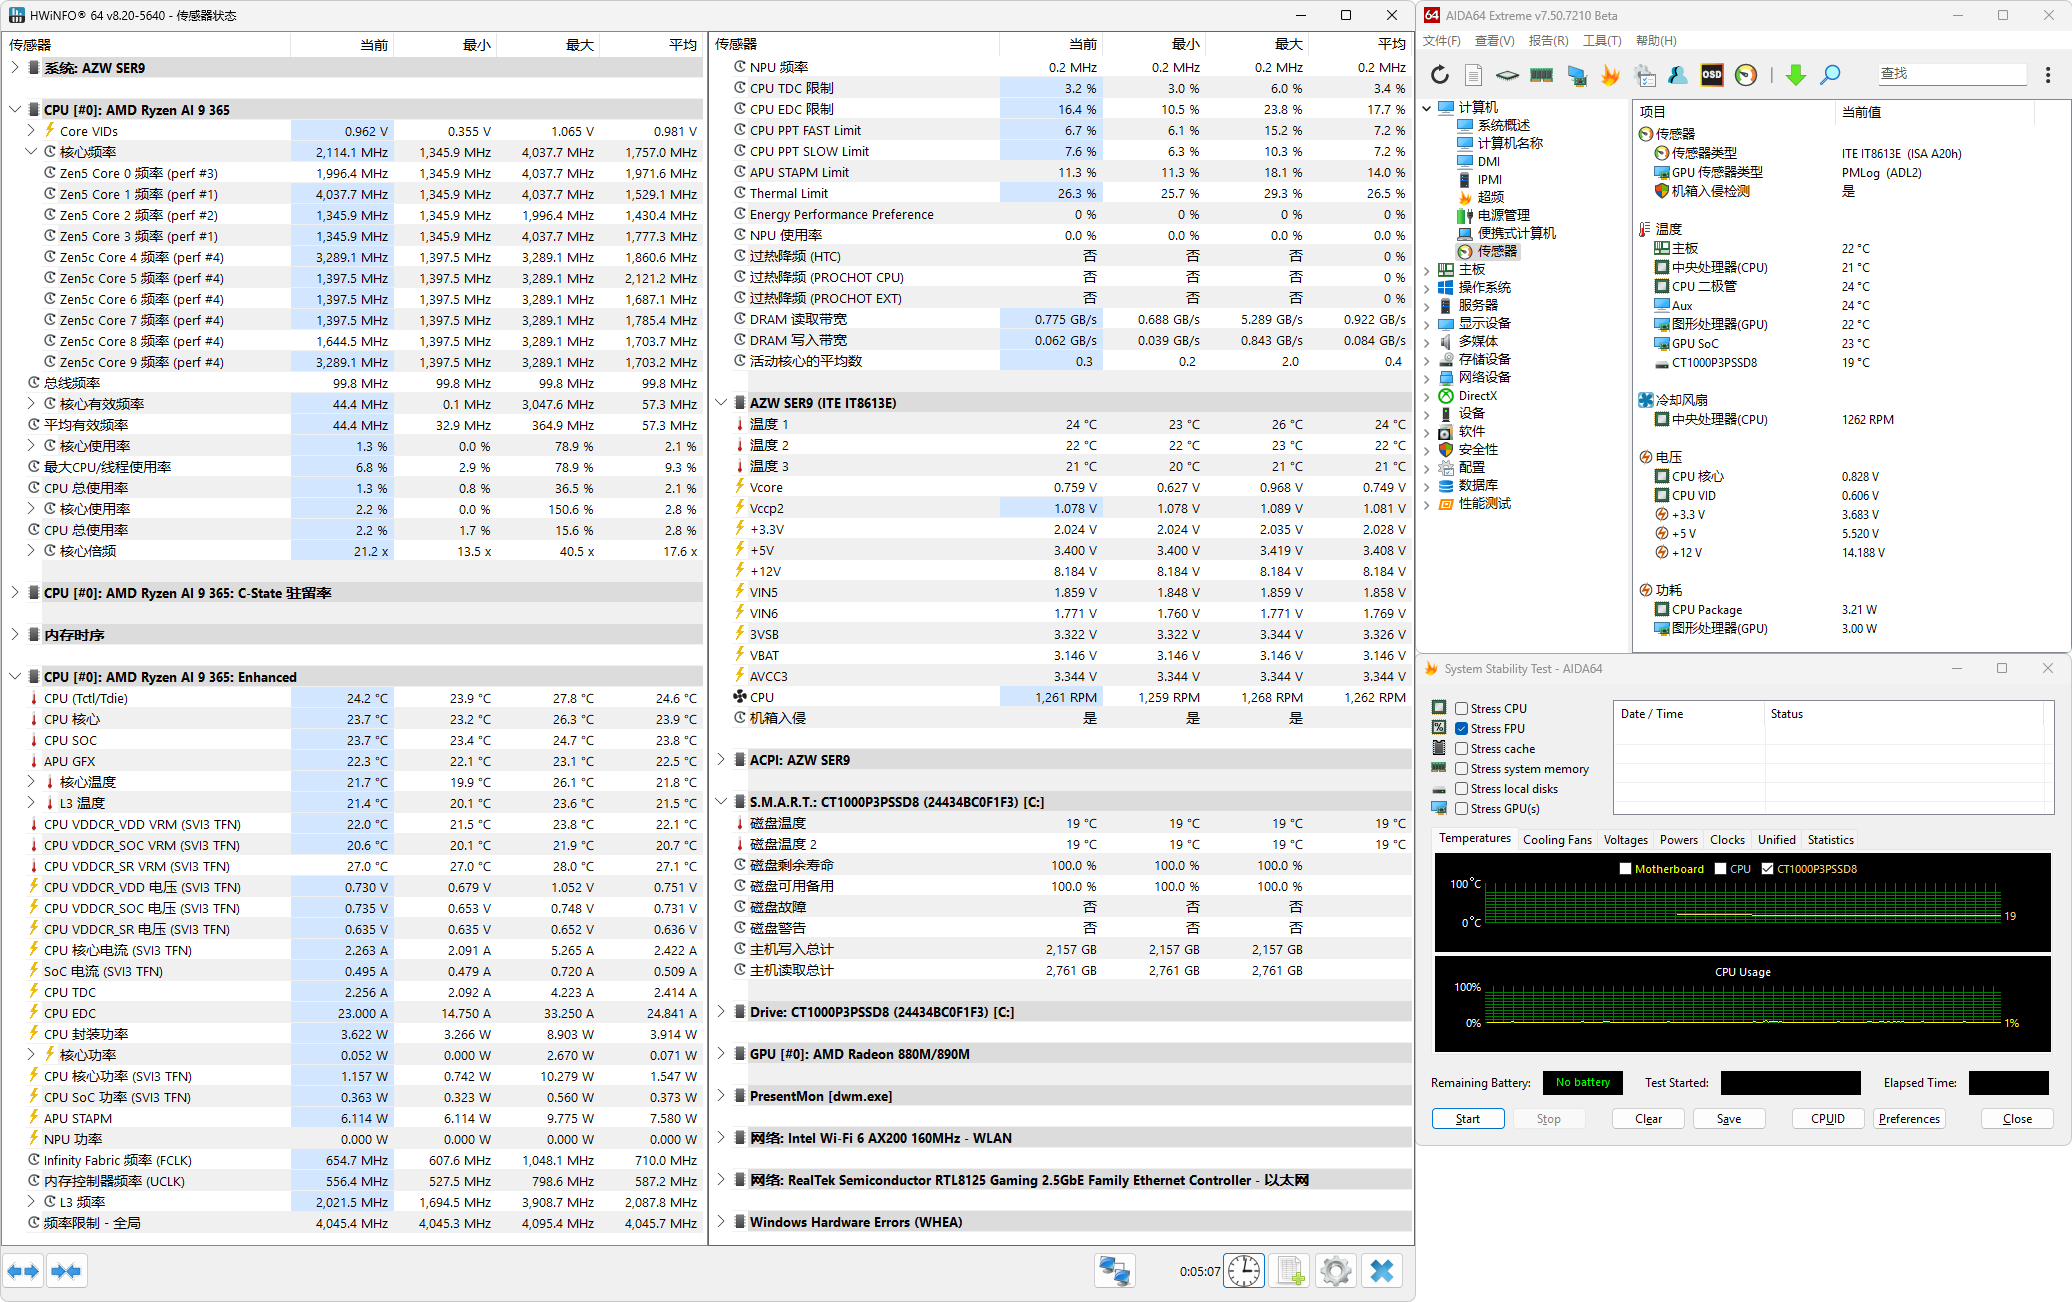The height and width of the screenshot is (1302, 2072).
Task: Open HWiNFO settings gear icon
Action: (1335, 1271)
